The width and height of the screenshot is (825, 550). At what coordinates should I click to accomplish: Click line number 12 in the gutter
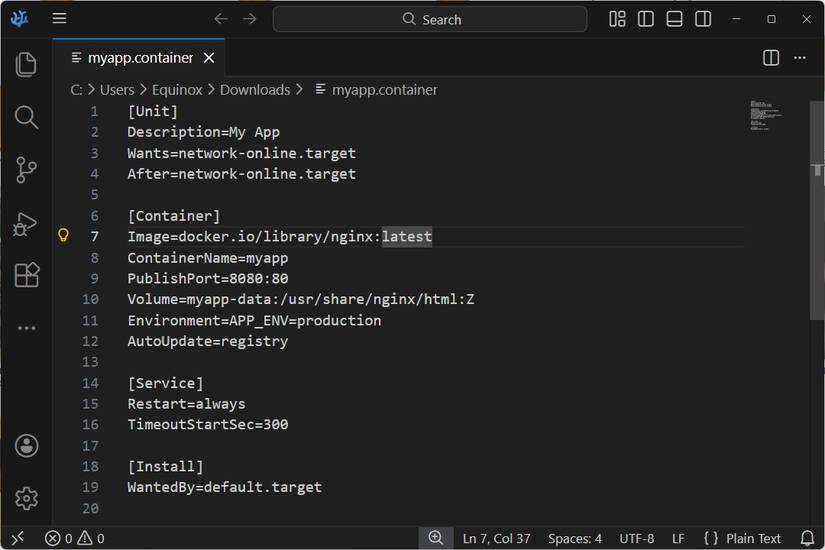[x=90, y=341]
